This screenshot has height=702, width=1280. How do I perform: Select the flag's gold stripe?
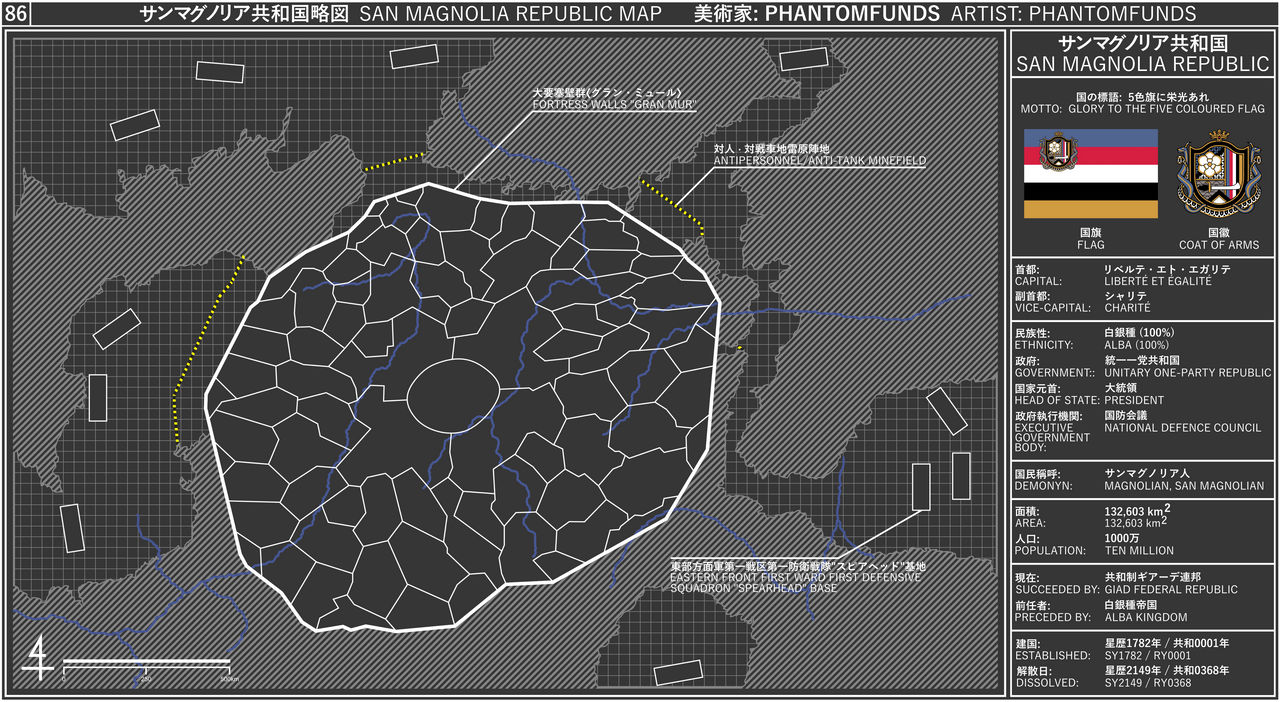pos(1091,209)
